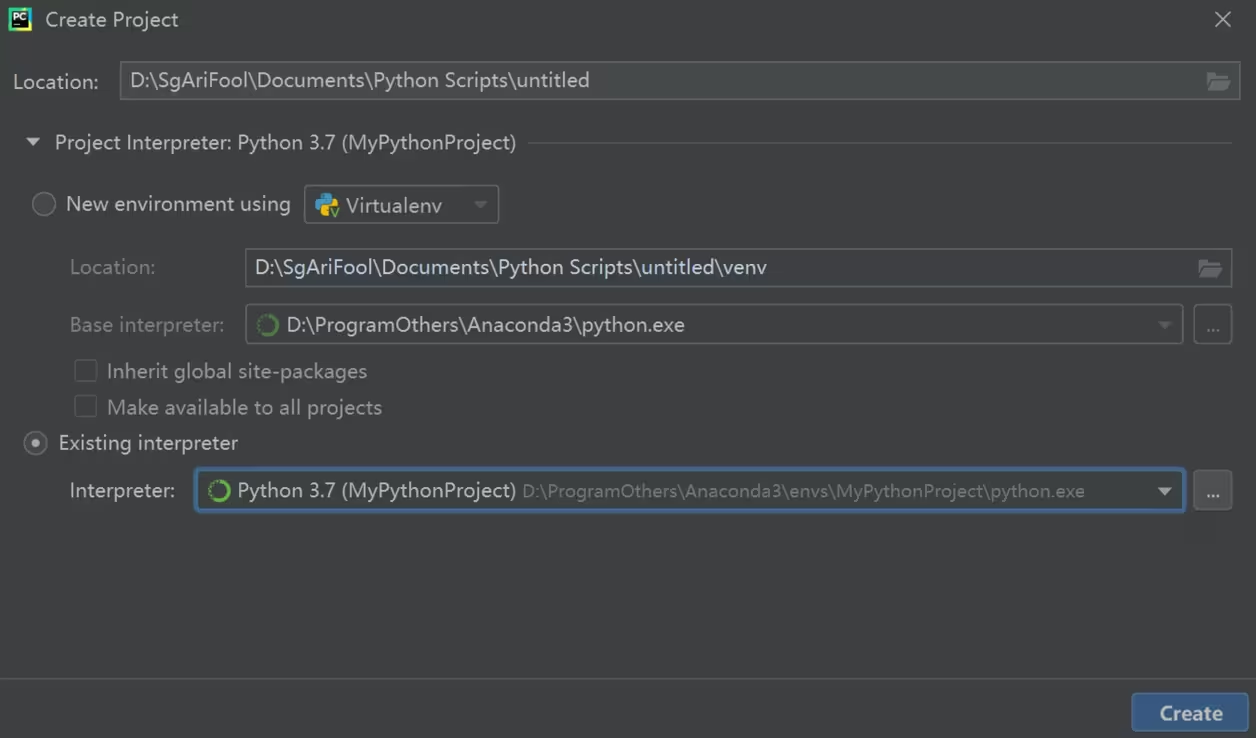Click the Existing interpreter label
1256x738 pixels.
(148, 443)
